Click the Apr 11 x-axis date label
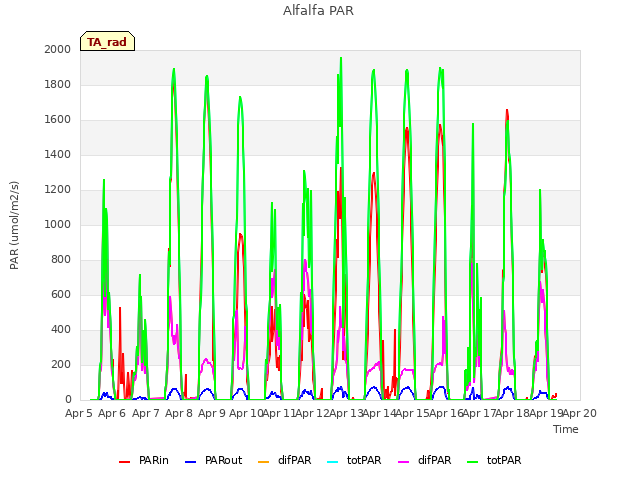 coord(279,413)
